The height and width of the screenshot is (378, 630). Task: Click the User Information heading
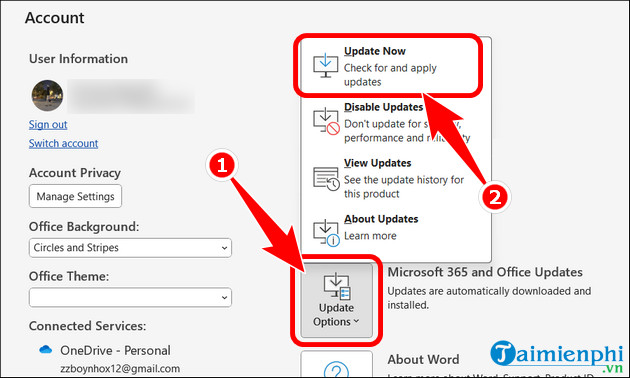pos(78,59)
